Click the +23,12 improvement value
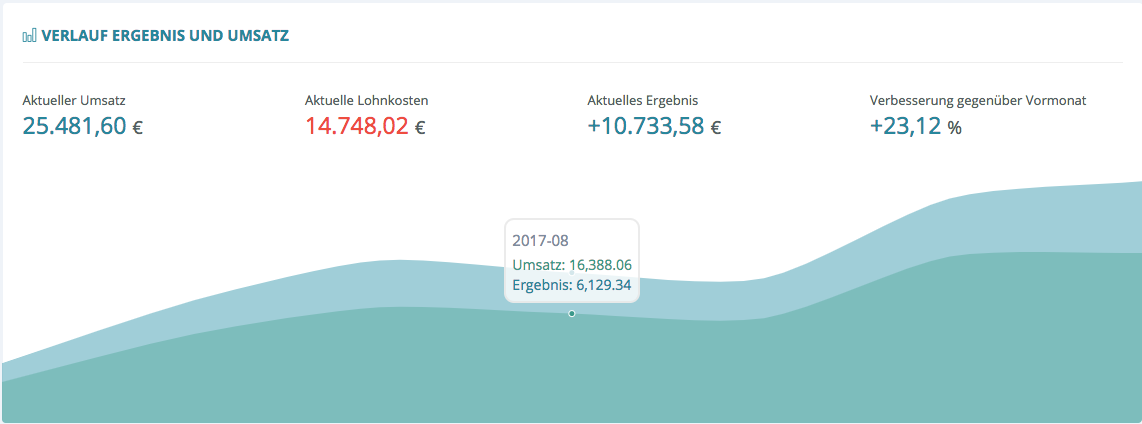This screenshot has width=1142, height=424. coord(905,126)
